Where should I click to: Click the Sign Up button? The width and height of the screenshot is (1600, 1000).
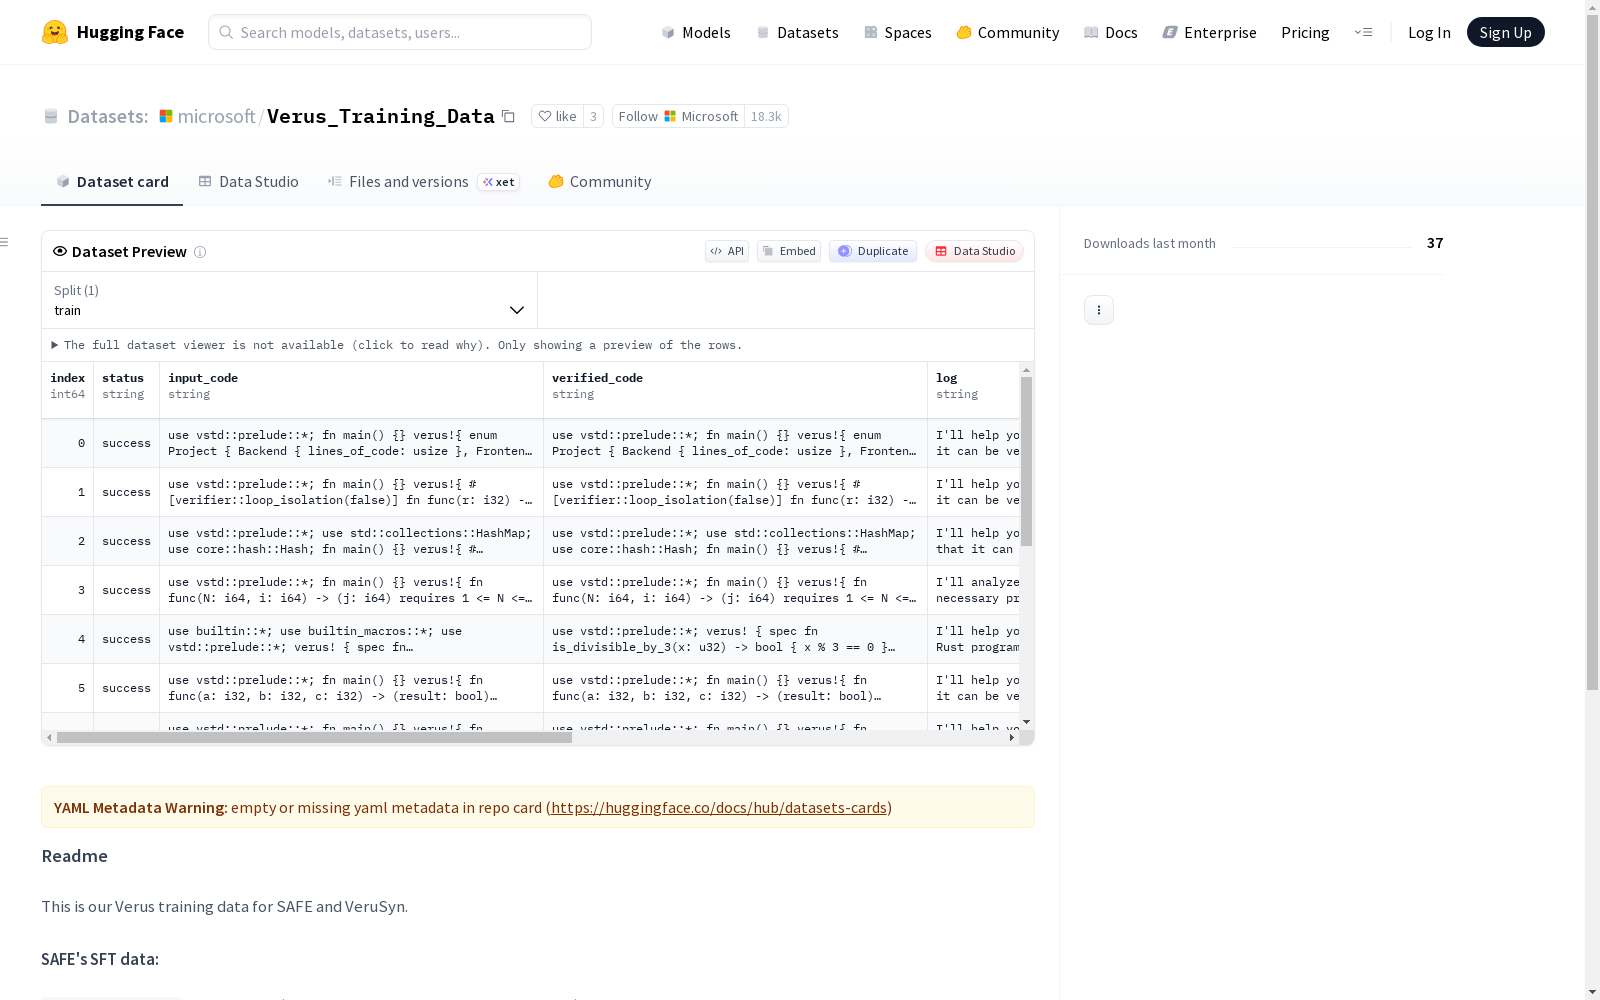(1506, 32)
